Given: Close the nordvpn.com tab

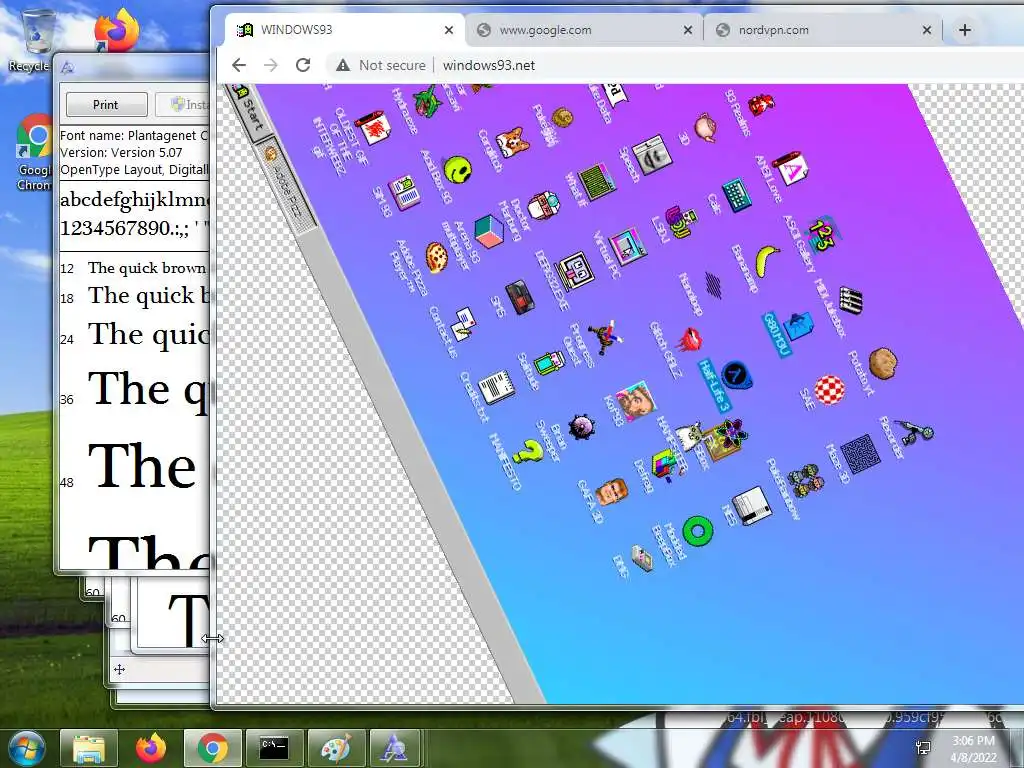Looking at the screenshot, I should [x=927, y=30].
